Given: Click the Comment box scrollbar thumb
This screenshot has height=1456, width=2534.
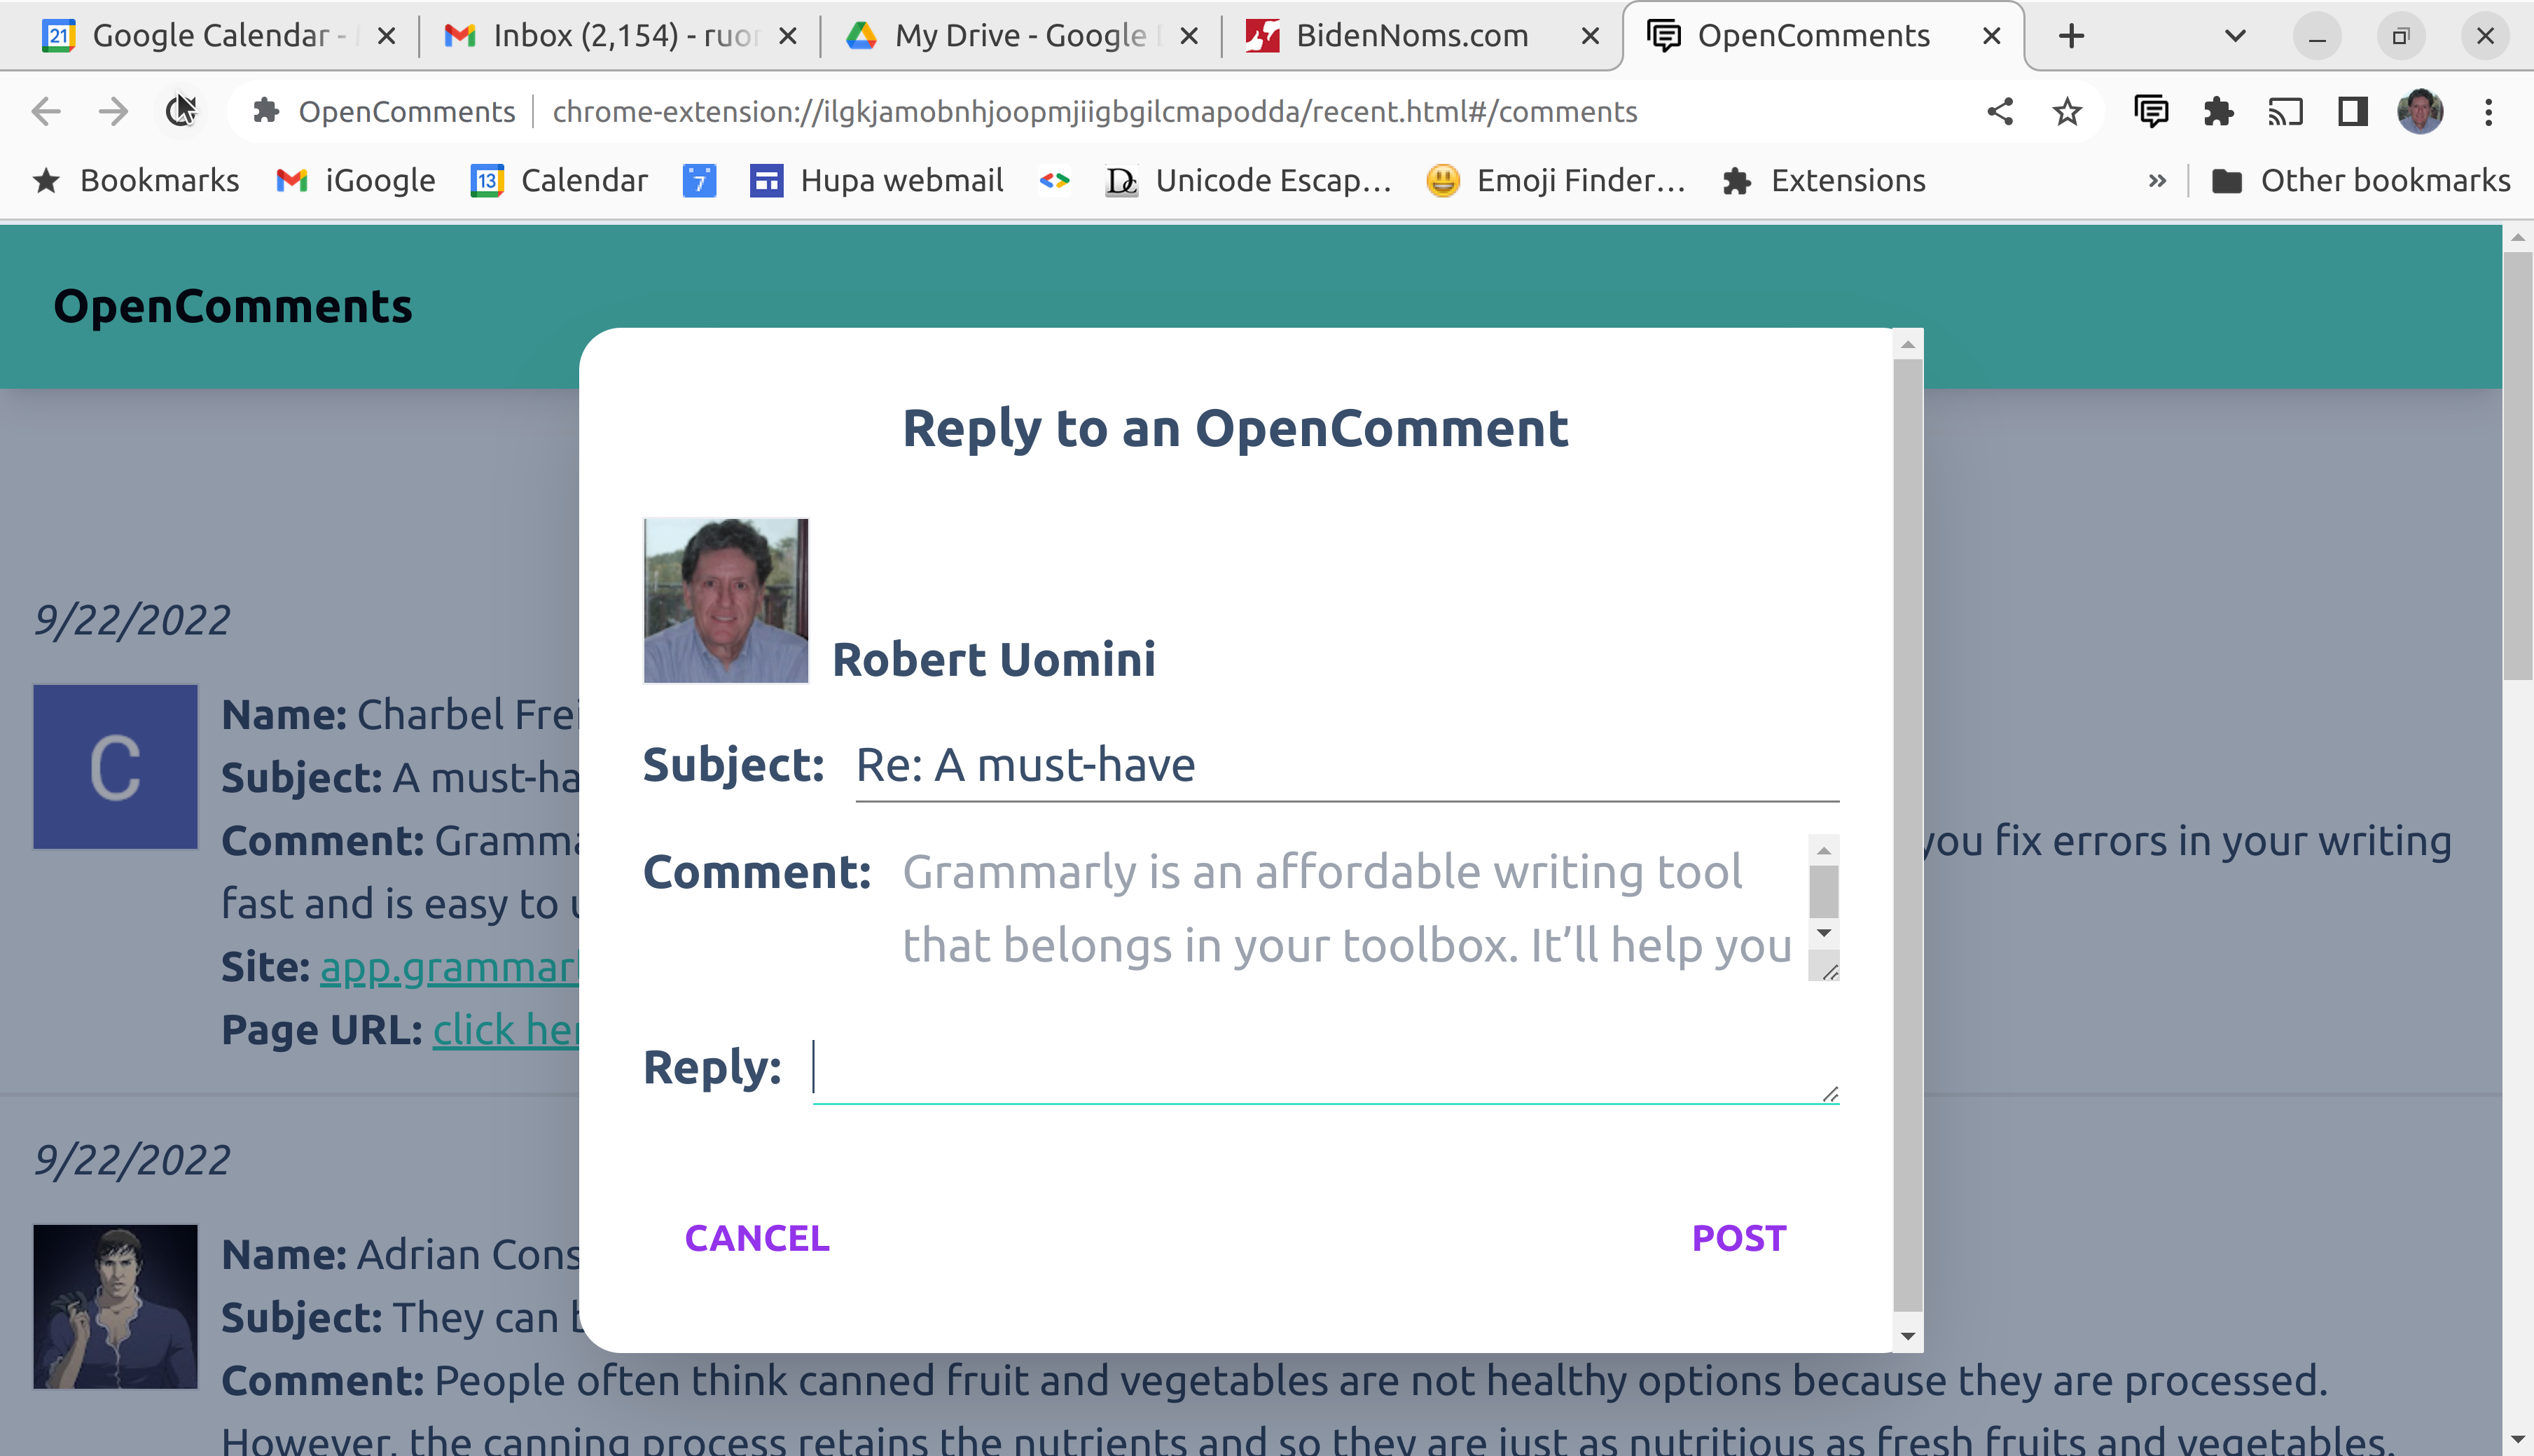Looking at the screenshot, I should (x=1824, y=891).
